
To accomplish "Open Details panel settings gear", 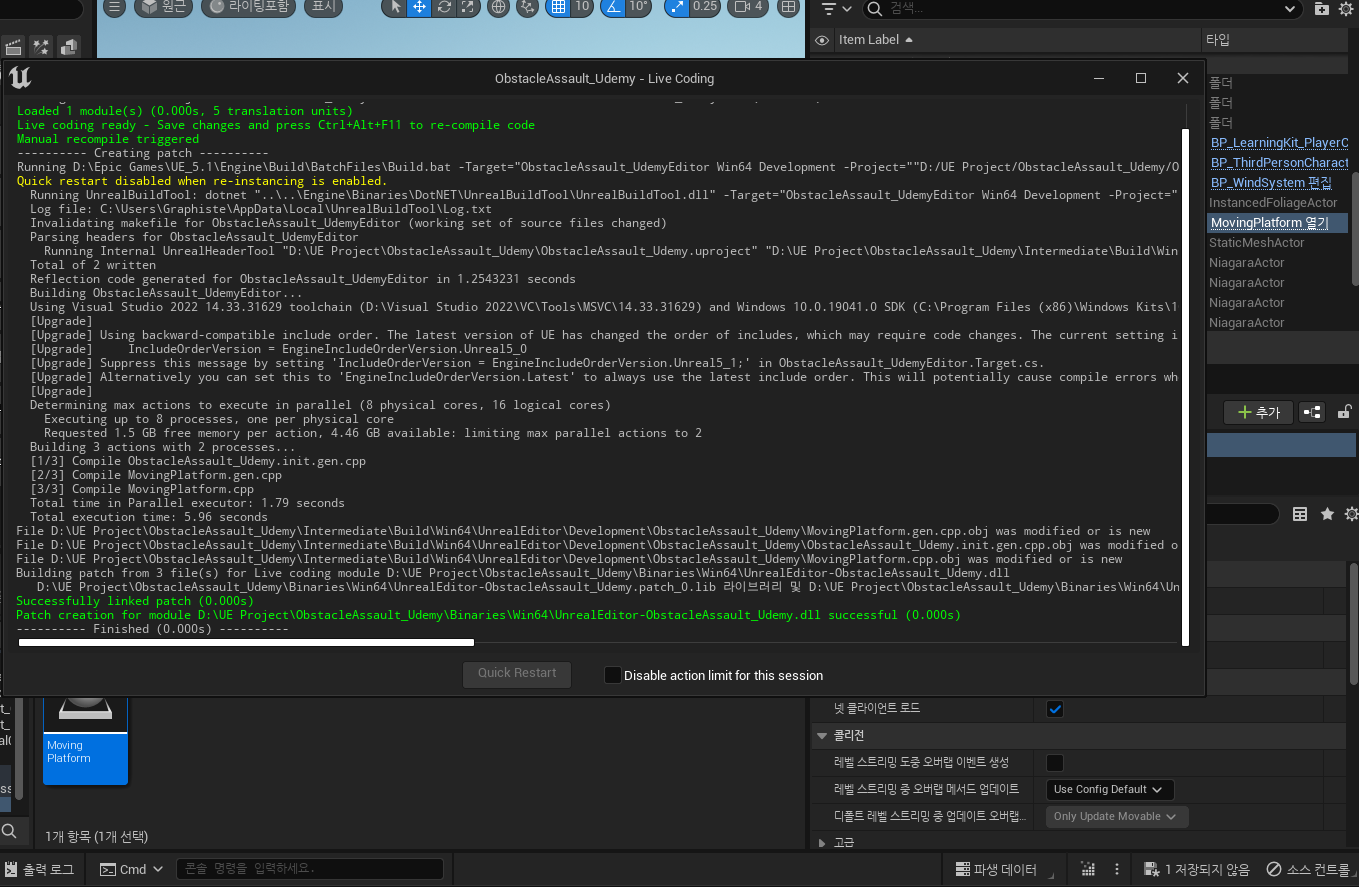I will [x=1351, y=514].
